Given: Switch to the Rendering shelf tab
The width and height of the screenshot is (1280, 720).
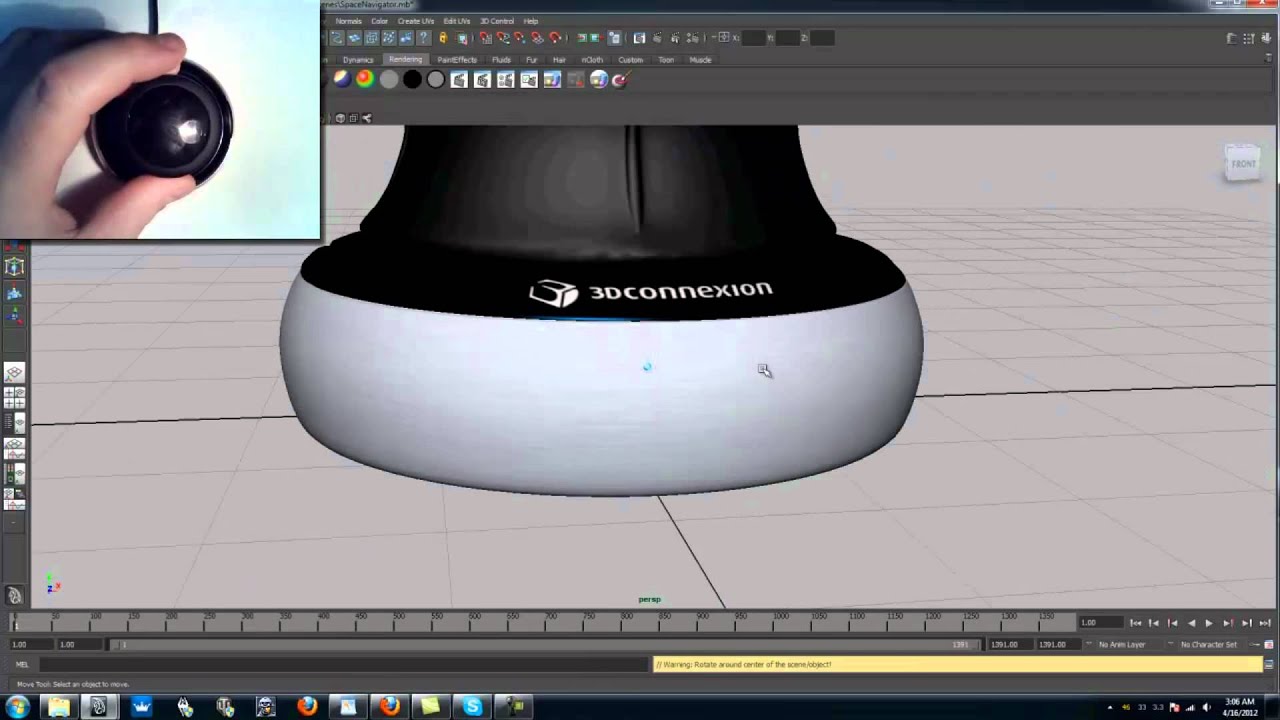Looking at the screenshot, I should (x=405, y=60).
